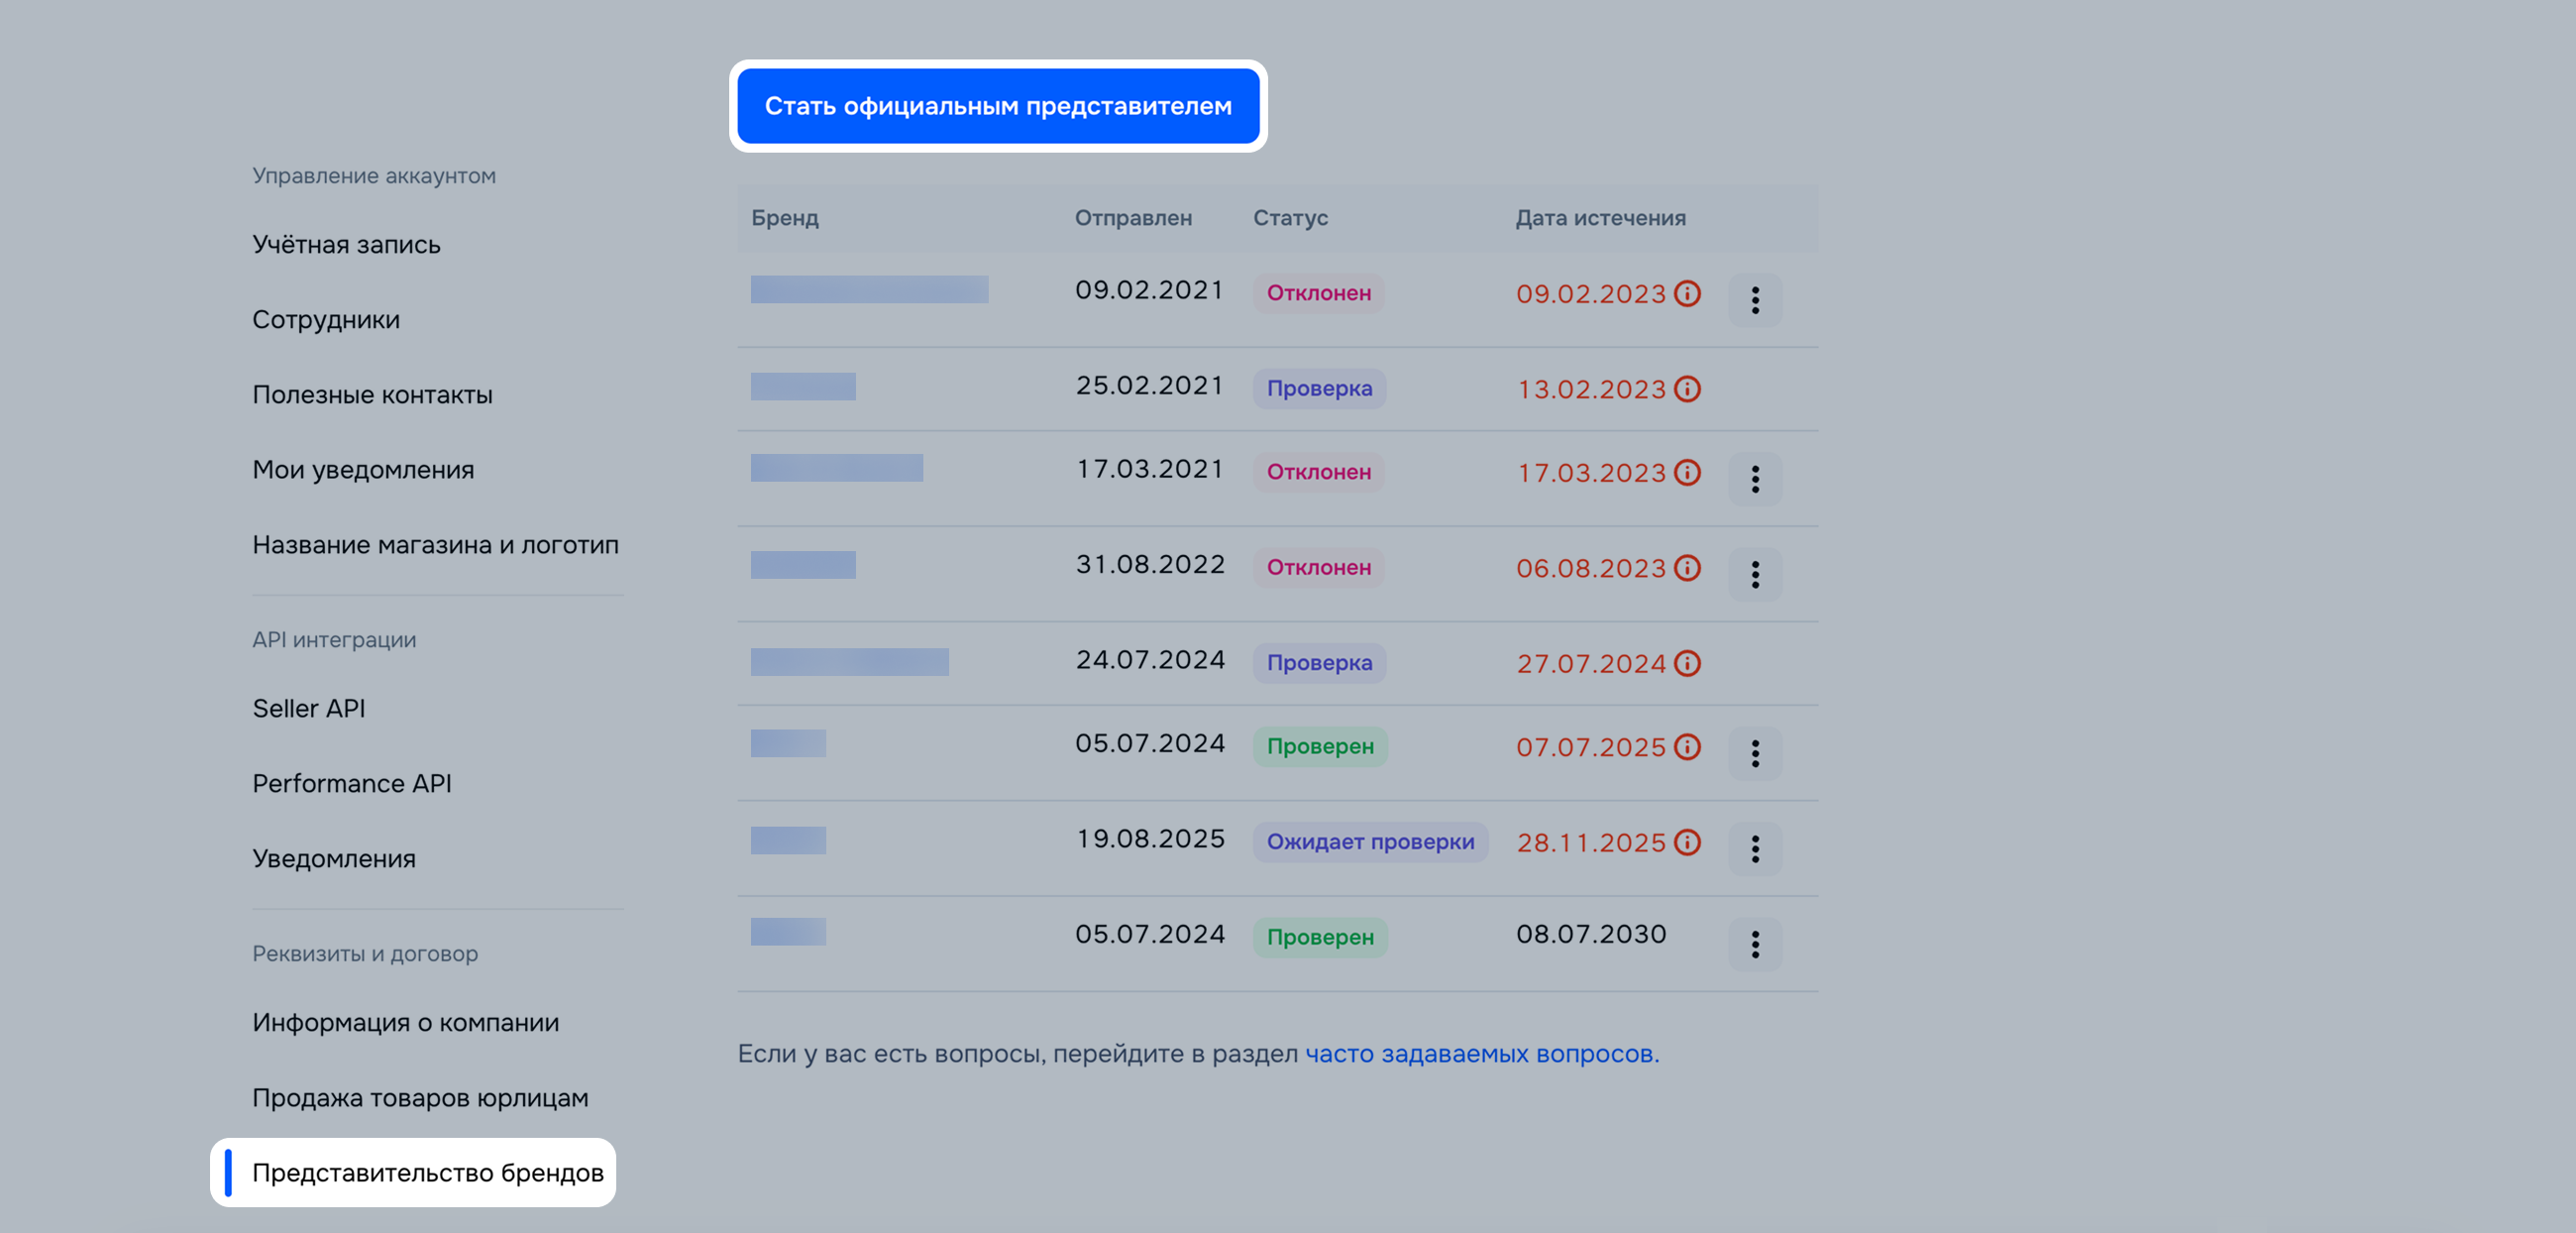Open three-dot menu for 31.08.2022 row
The width and height of the screenshot is (2576, 1233).
tap(1755, 574)
